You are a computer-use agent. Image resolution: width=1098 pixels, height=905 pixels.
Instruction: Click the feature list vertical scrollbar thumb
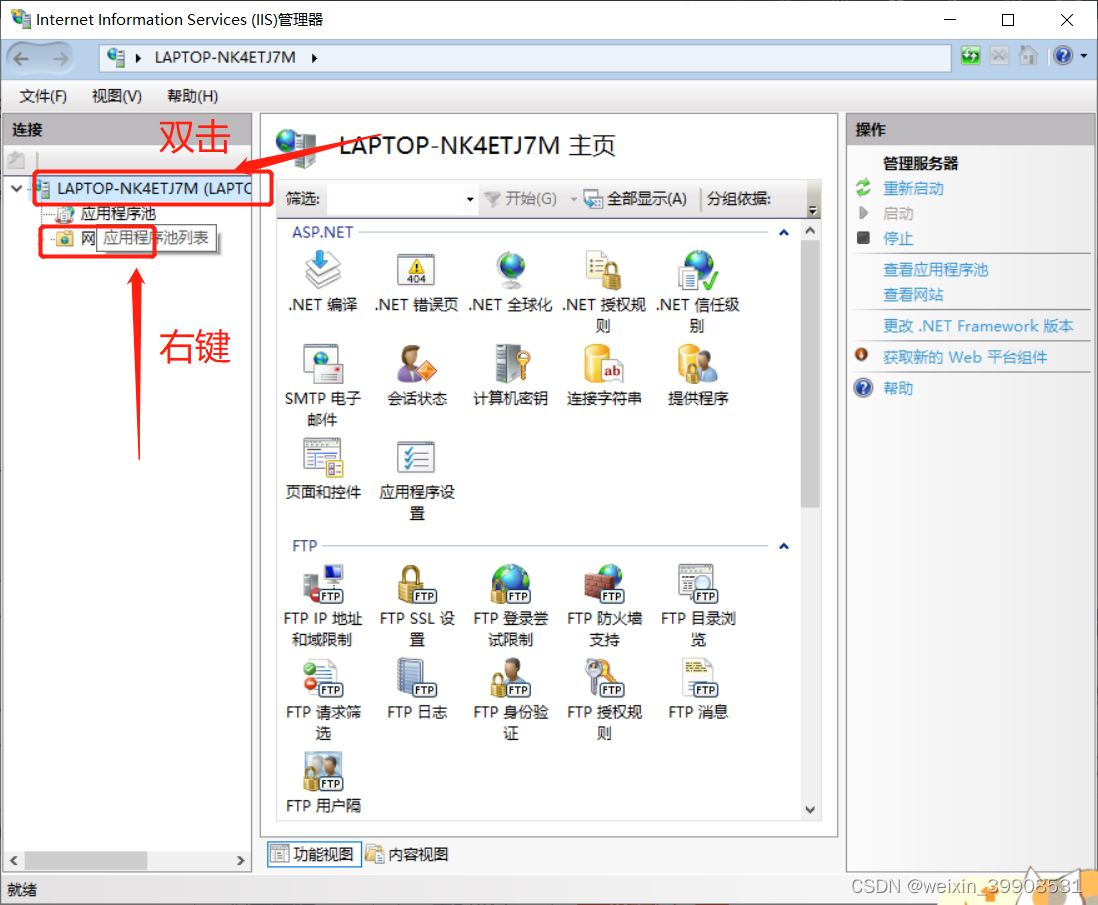tap(810, 373)
